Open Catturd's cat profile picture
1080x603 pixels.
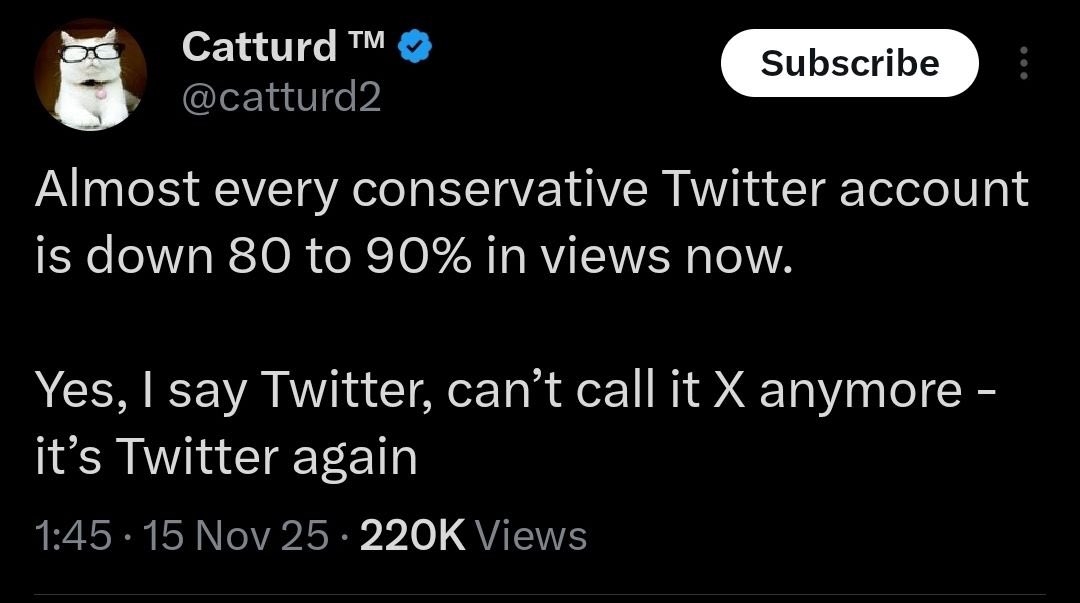point(90,76)
